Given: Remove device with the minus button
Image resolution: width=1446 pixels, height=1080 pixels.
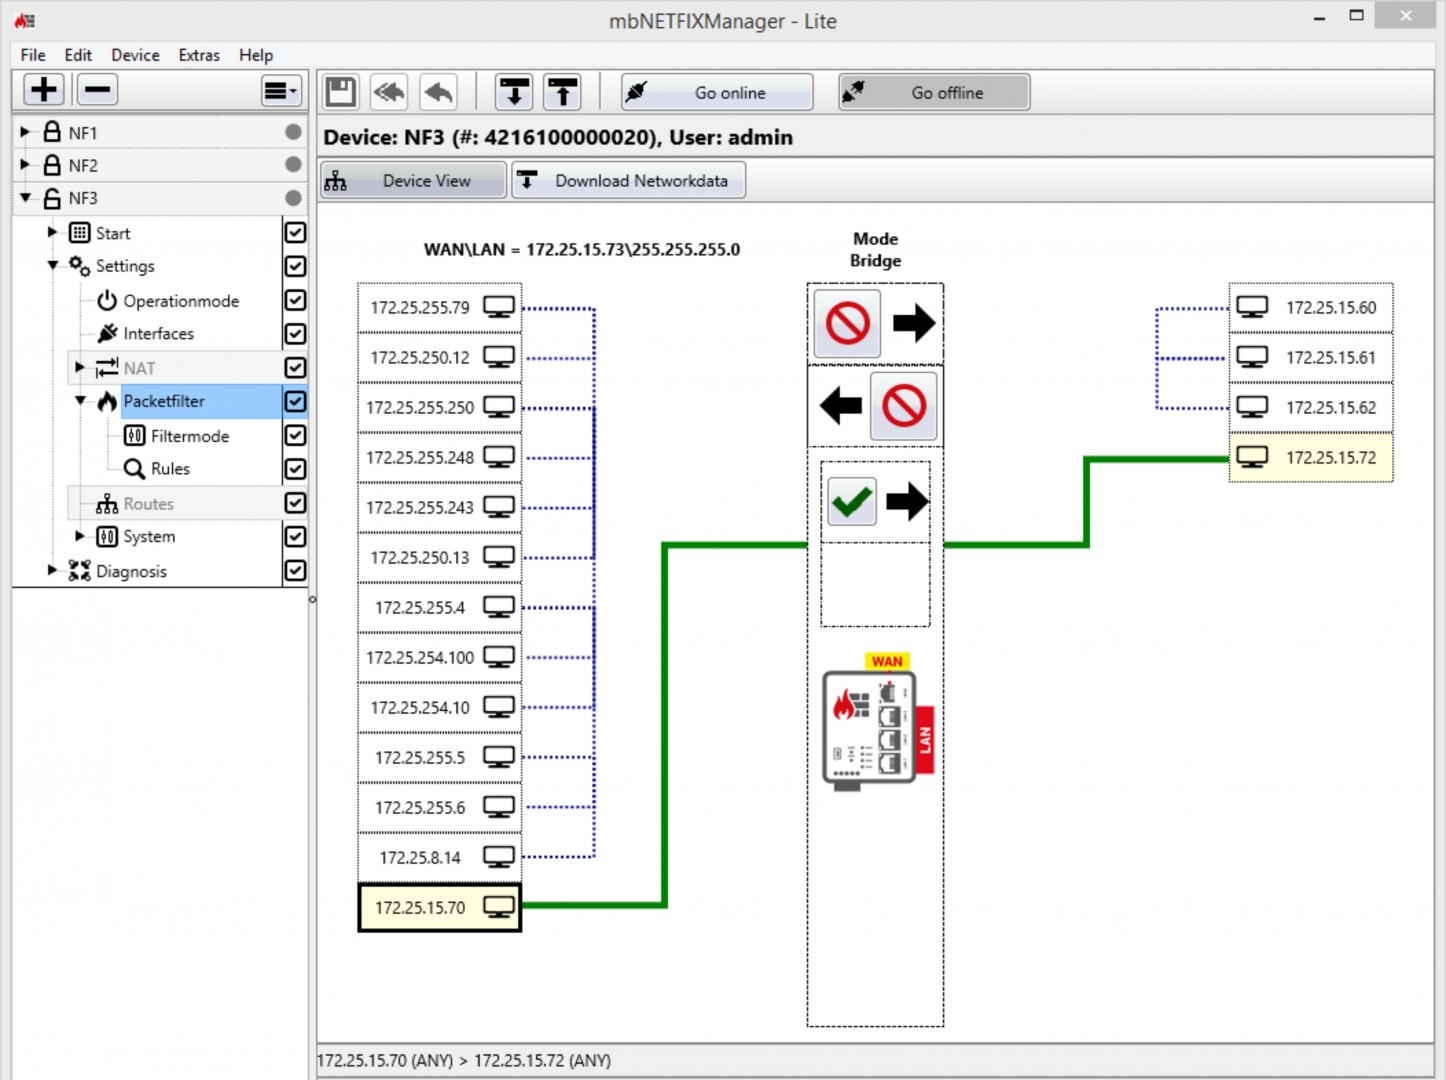Looking at the screenshot, I should [x=97, y=90].
